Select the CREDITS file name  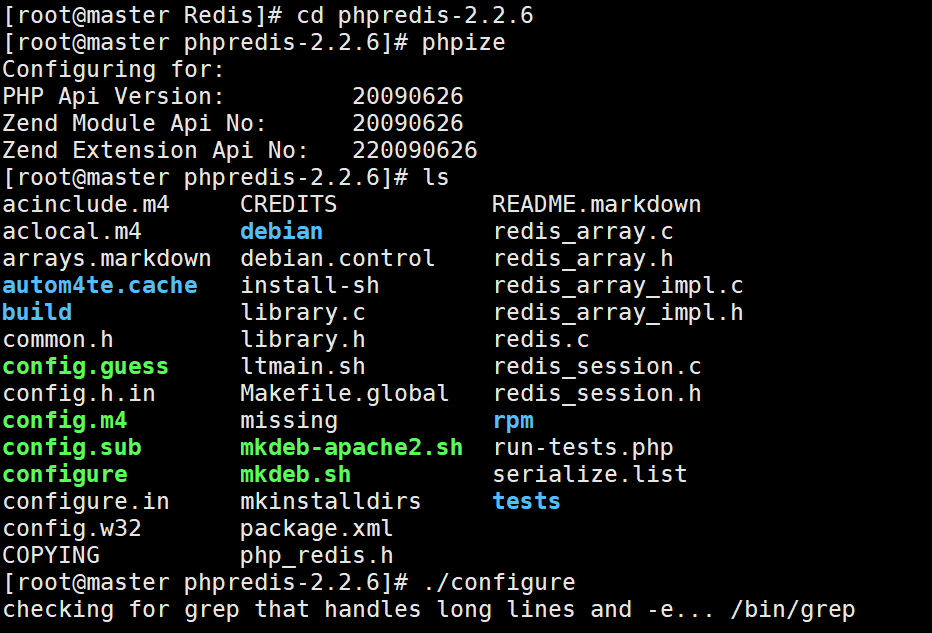288,204
